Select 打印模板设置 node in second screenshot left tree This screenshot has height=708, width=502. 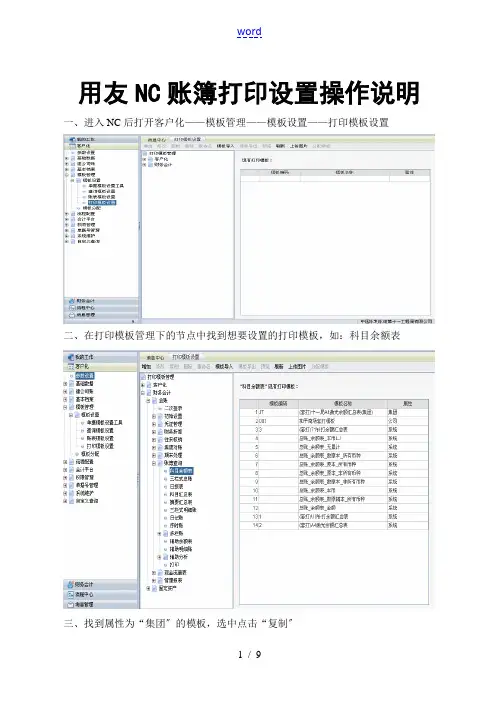[100, 446]
